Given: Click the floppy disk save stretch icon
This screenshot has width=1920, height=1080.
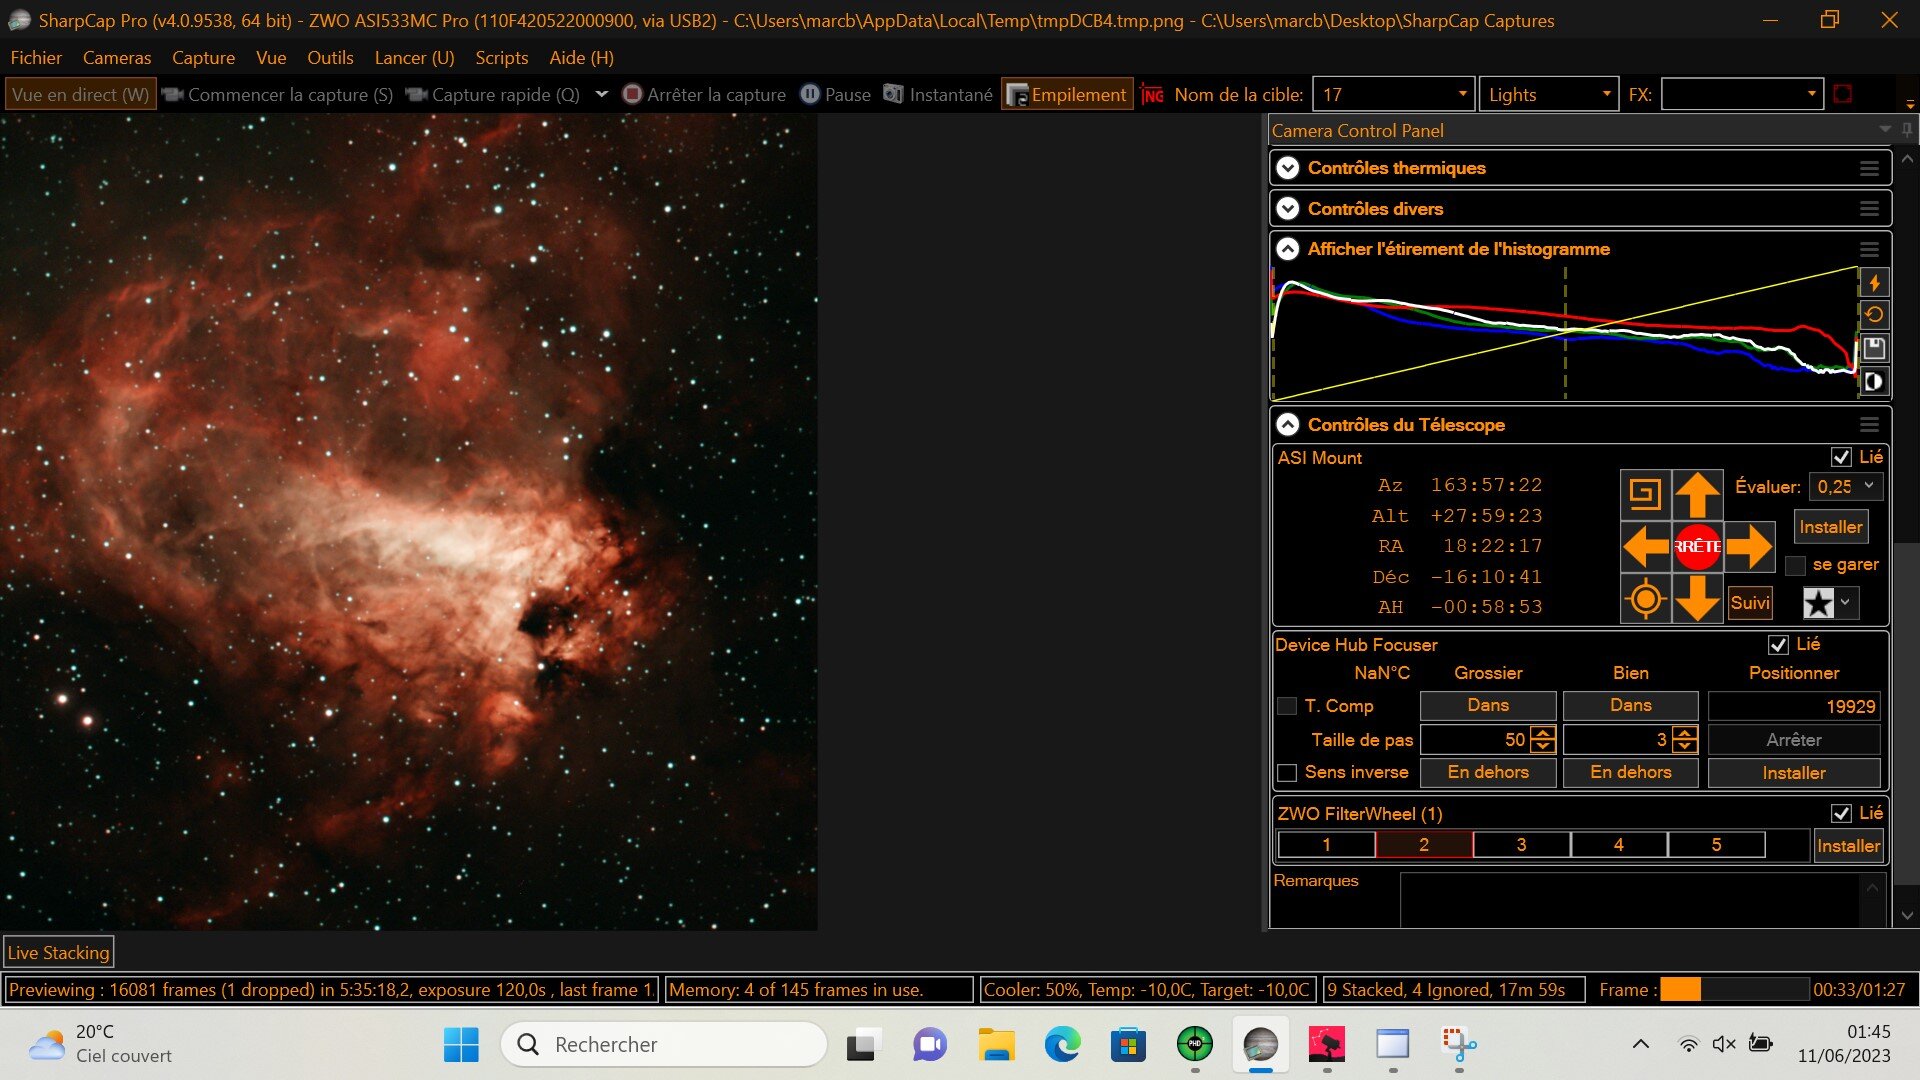Looking at the screenshot, I should tap(1874, 348).
